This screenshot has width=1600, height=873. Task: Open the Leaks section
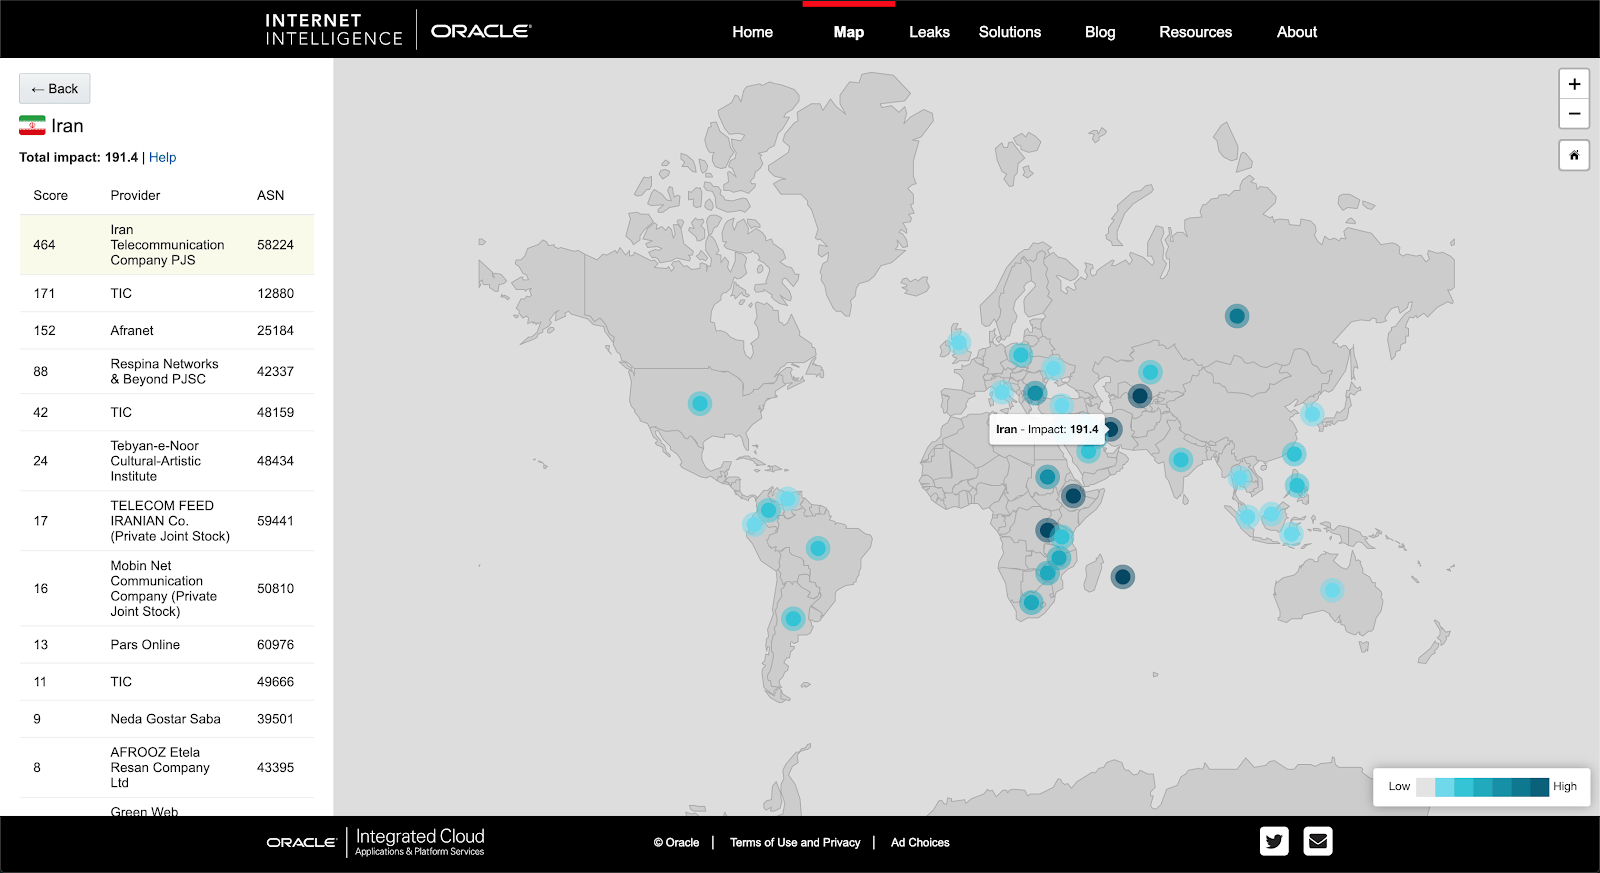pos(929,32)
